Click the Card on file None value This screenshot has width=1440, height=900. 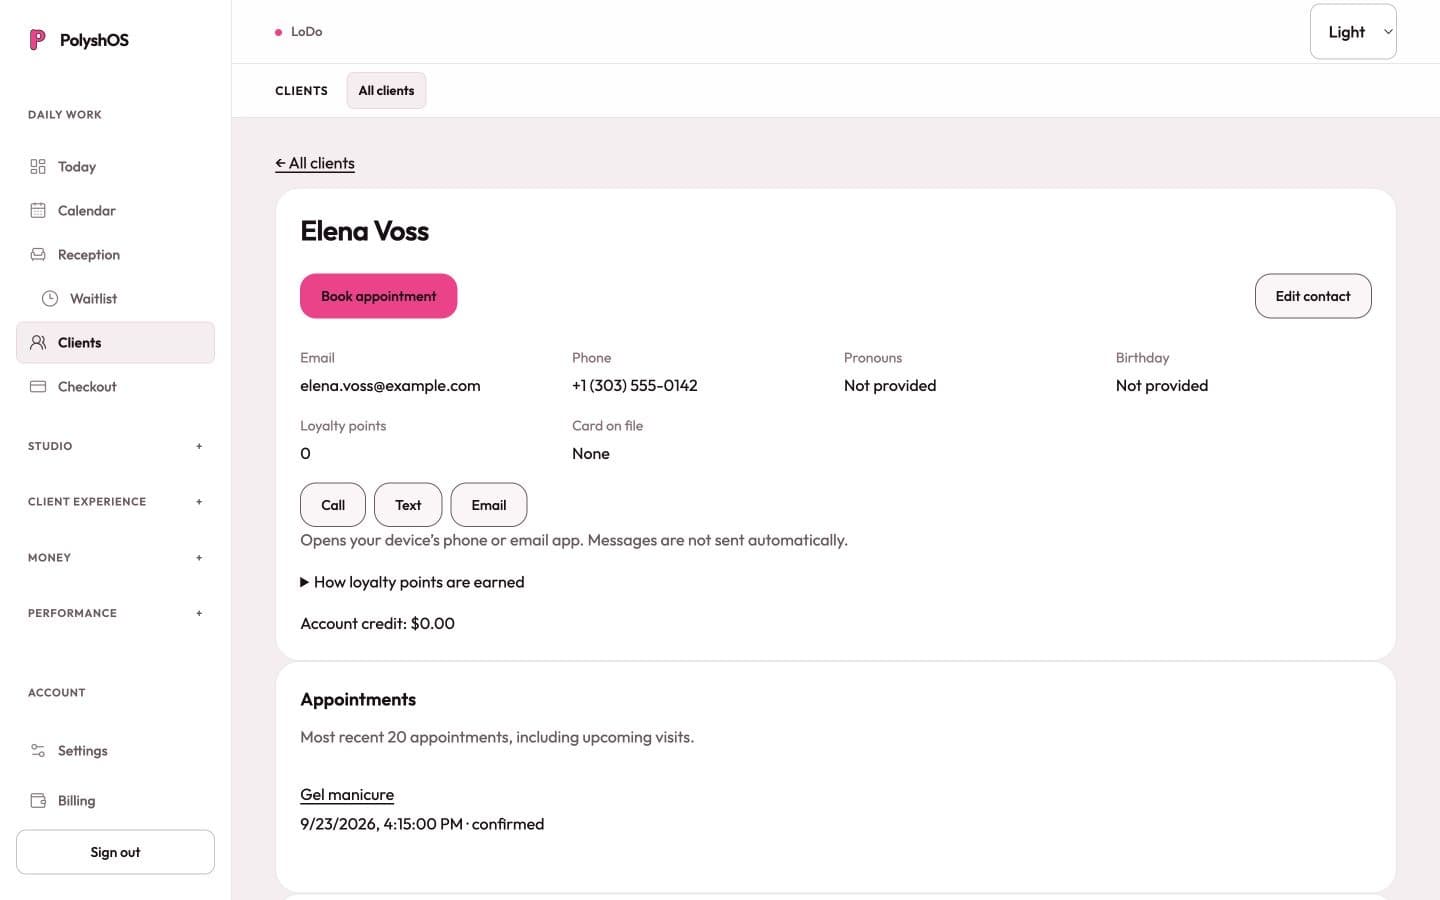[x=591, y=454]
